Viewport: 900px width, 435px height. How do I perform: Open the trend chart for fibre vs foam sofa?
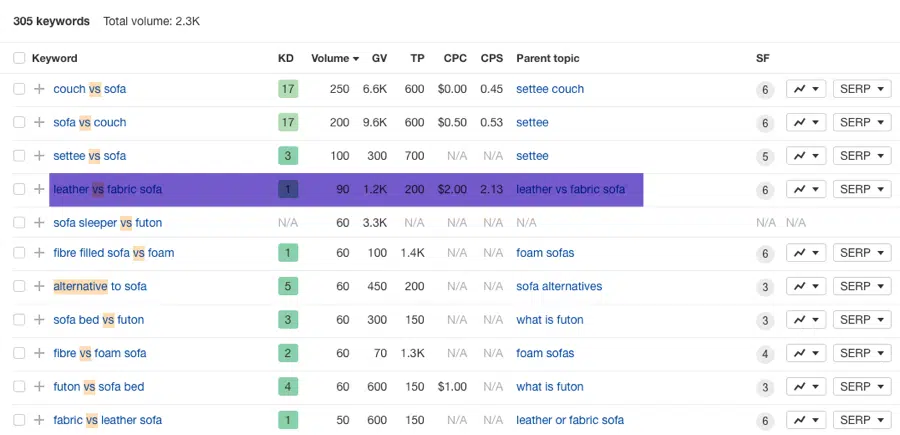click(806, 353)
